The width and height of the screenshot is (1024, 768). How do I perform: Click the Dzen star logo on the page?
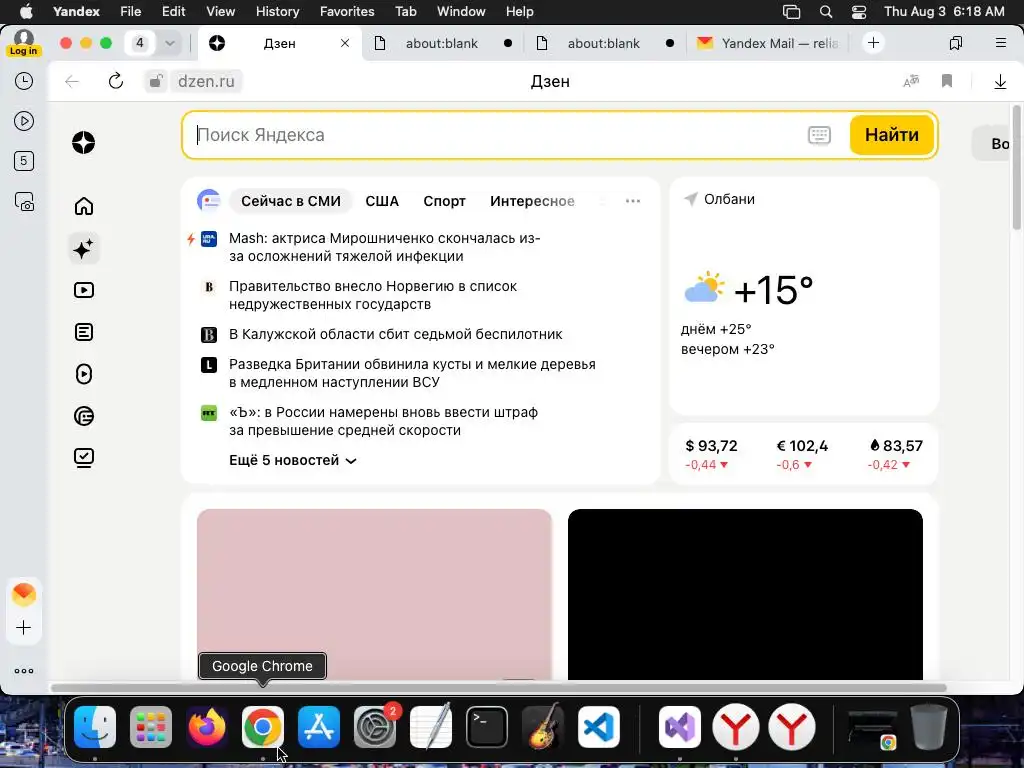pyautogui.click(x=84, y=142)
